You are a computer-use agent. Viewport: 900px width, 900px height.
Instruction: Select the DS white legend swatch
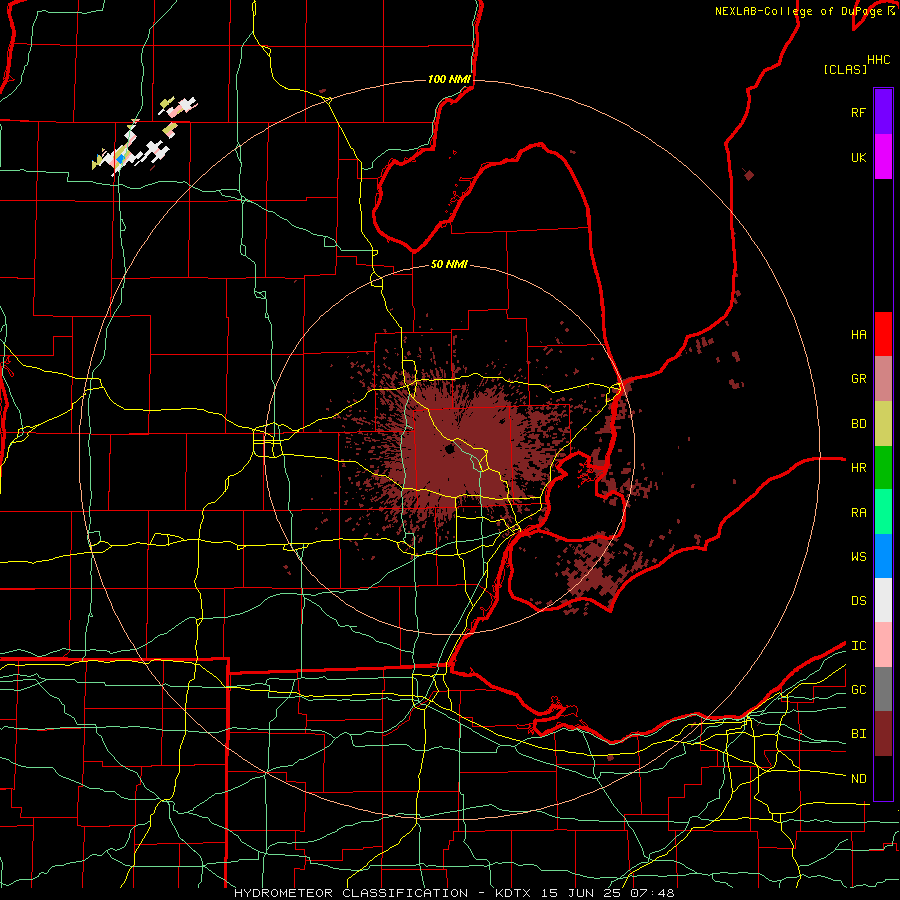[883, 600]
